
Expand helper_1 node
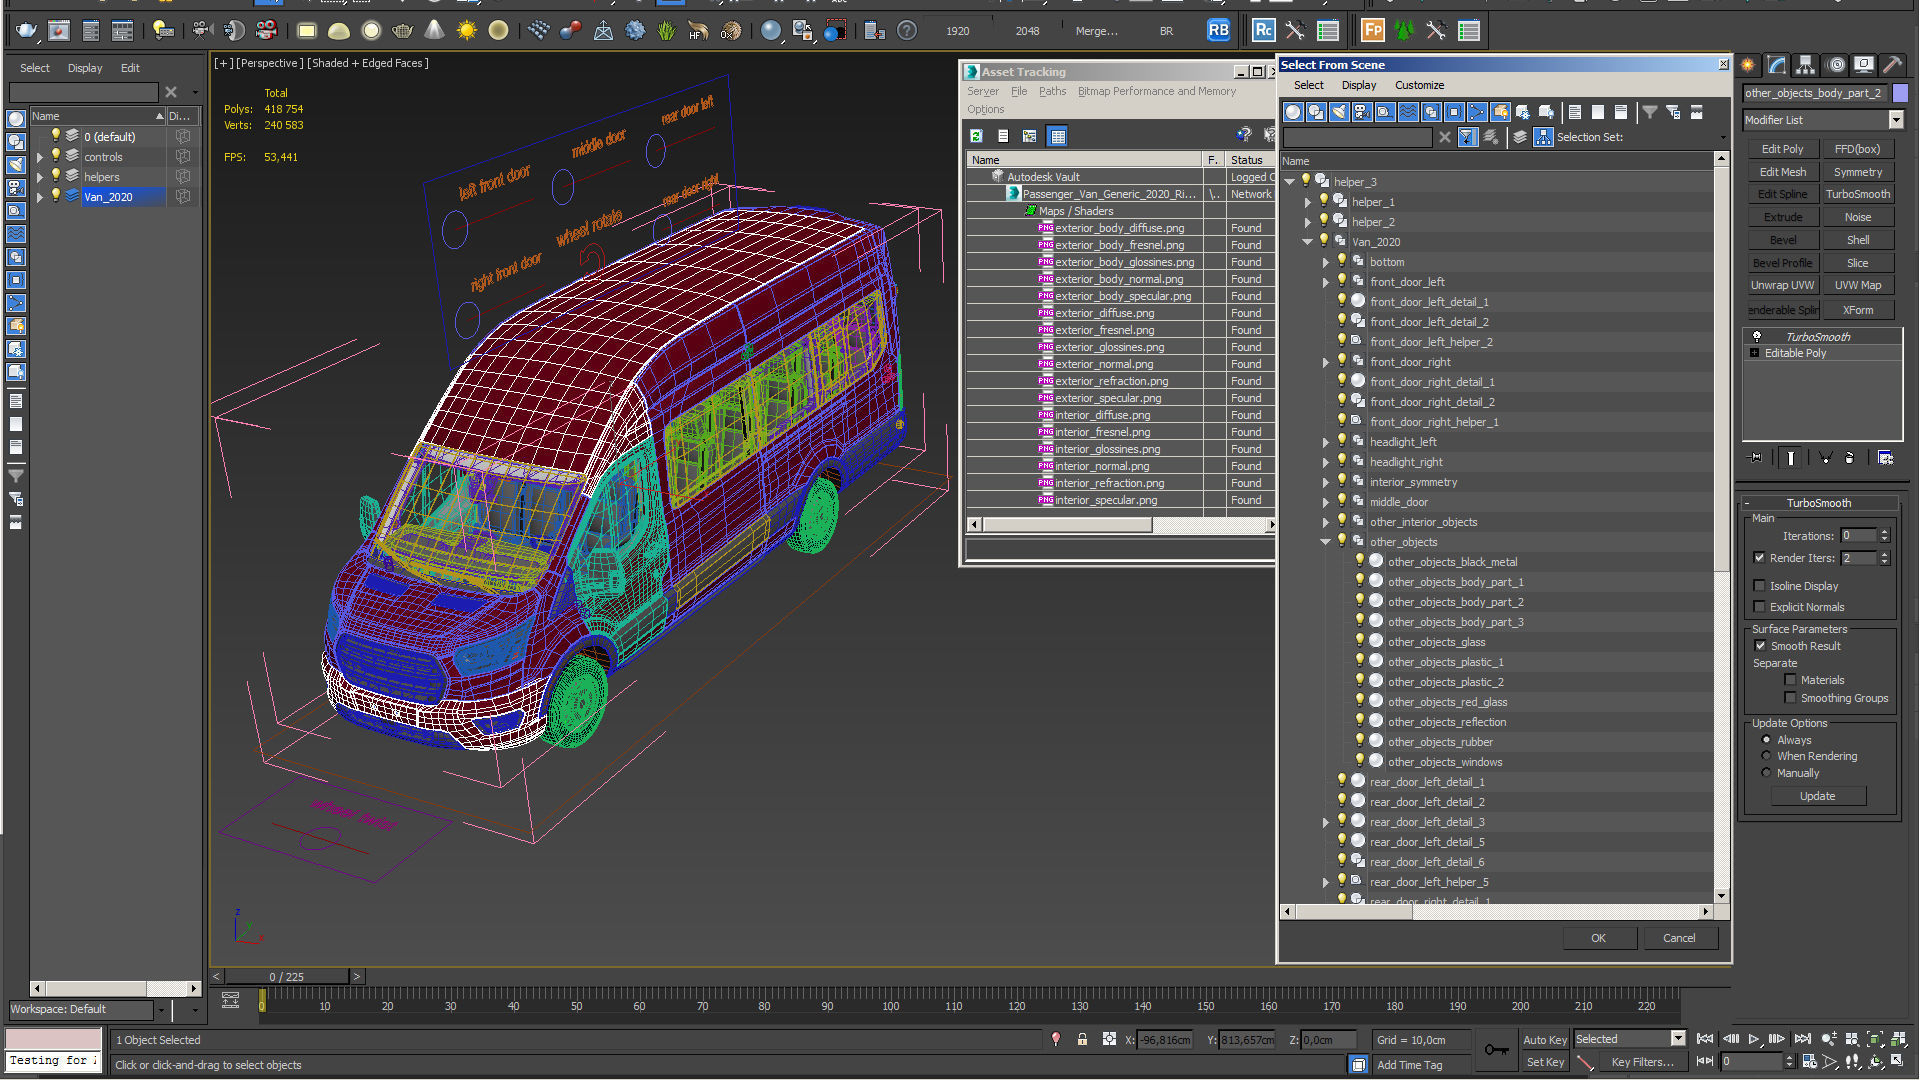1308,202
